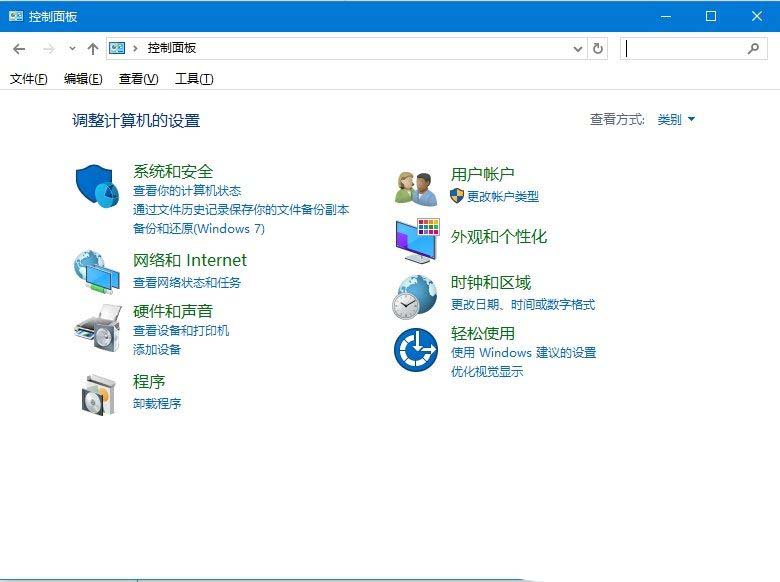Click 通过文件历史记录保存你的文件备份副本 link
The width and height of the screenshot is (780, 582).
tap(241, 209)
